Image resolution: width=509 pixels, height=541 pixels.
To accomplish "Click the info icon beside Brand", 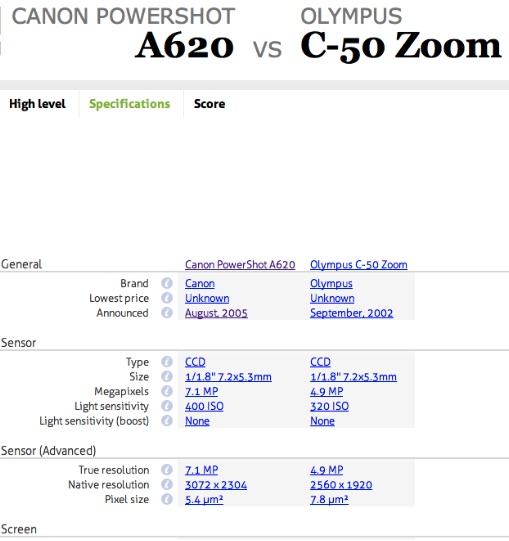I will [167, 283].
